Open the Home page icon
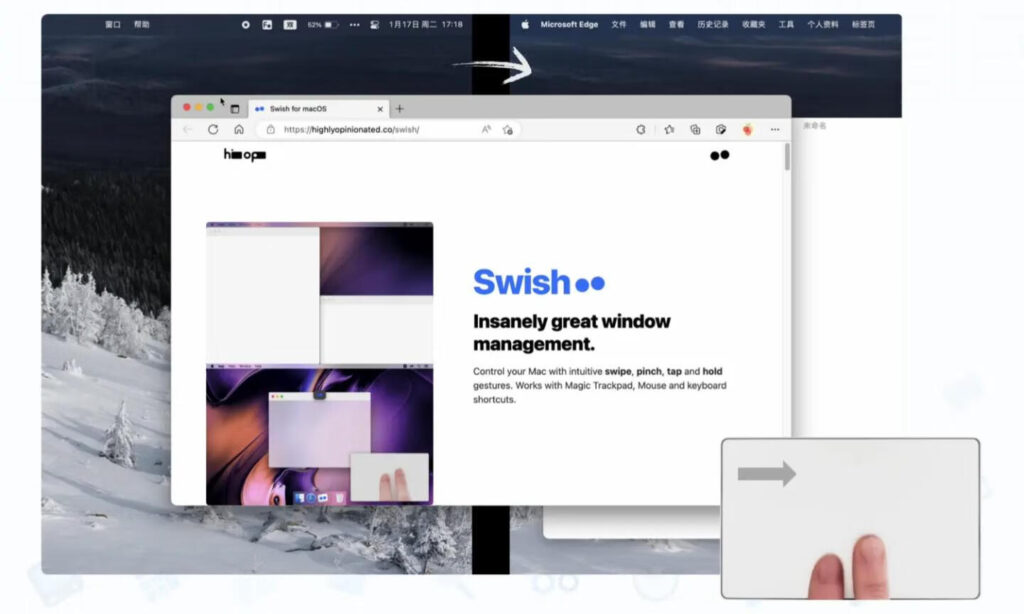The width and height of the screenshot is (1024, 614). pyautogui.click(x=237, y=130)
